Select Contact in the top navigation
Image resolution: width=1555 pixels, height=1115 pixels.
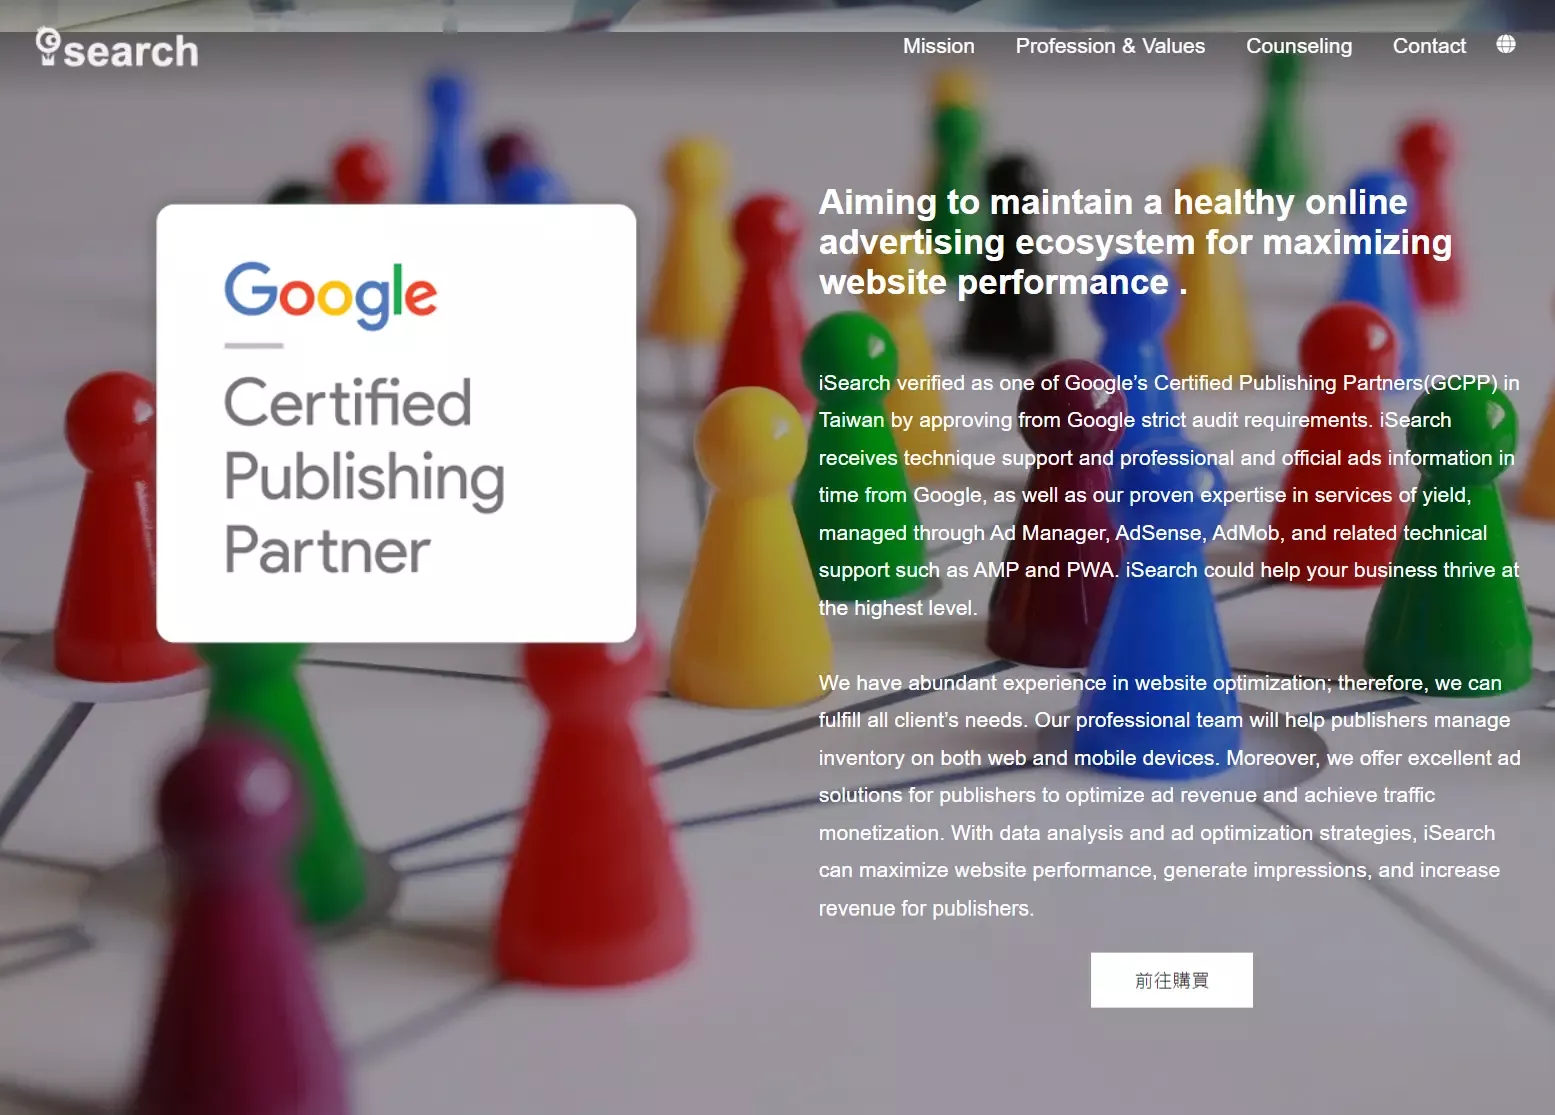point(1429,46)
